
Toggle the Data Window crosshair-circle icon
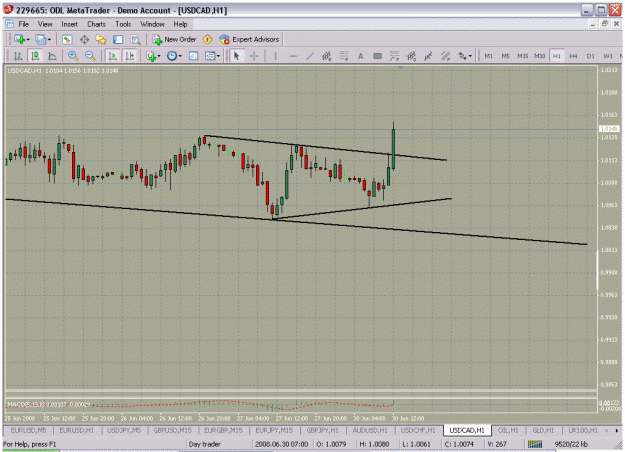point(84,39)
